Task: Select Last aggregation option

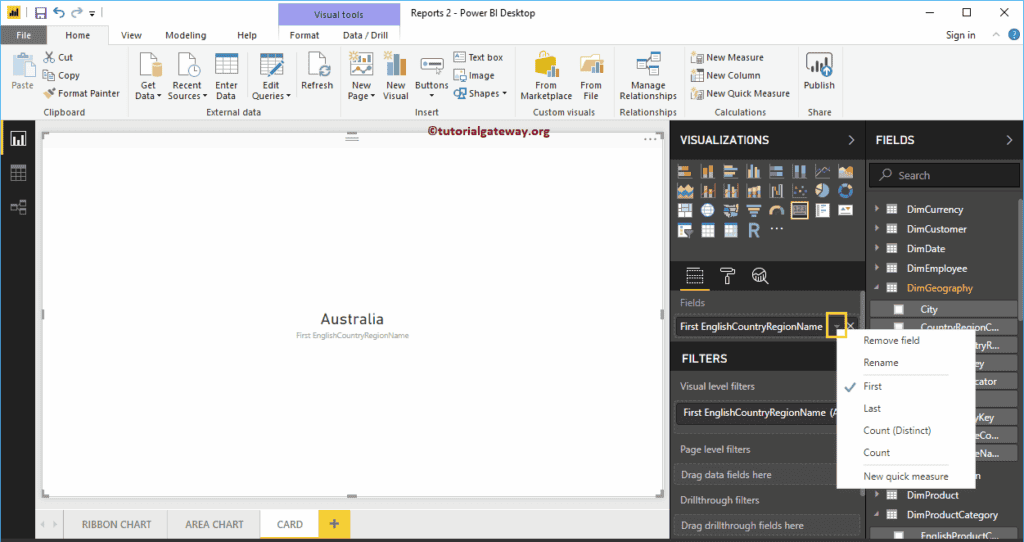Action: (872, 408)
